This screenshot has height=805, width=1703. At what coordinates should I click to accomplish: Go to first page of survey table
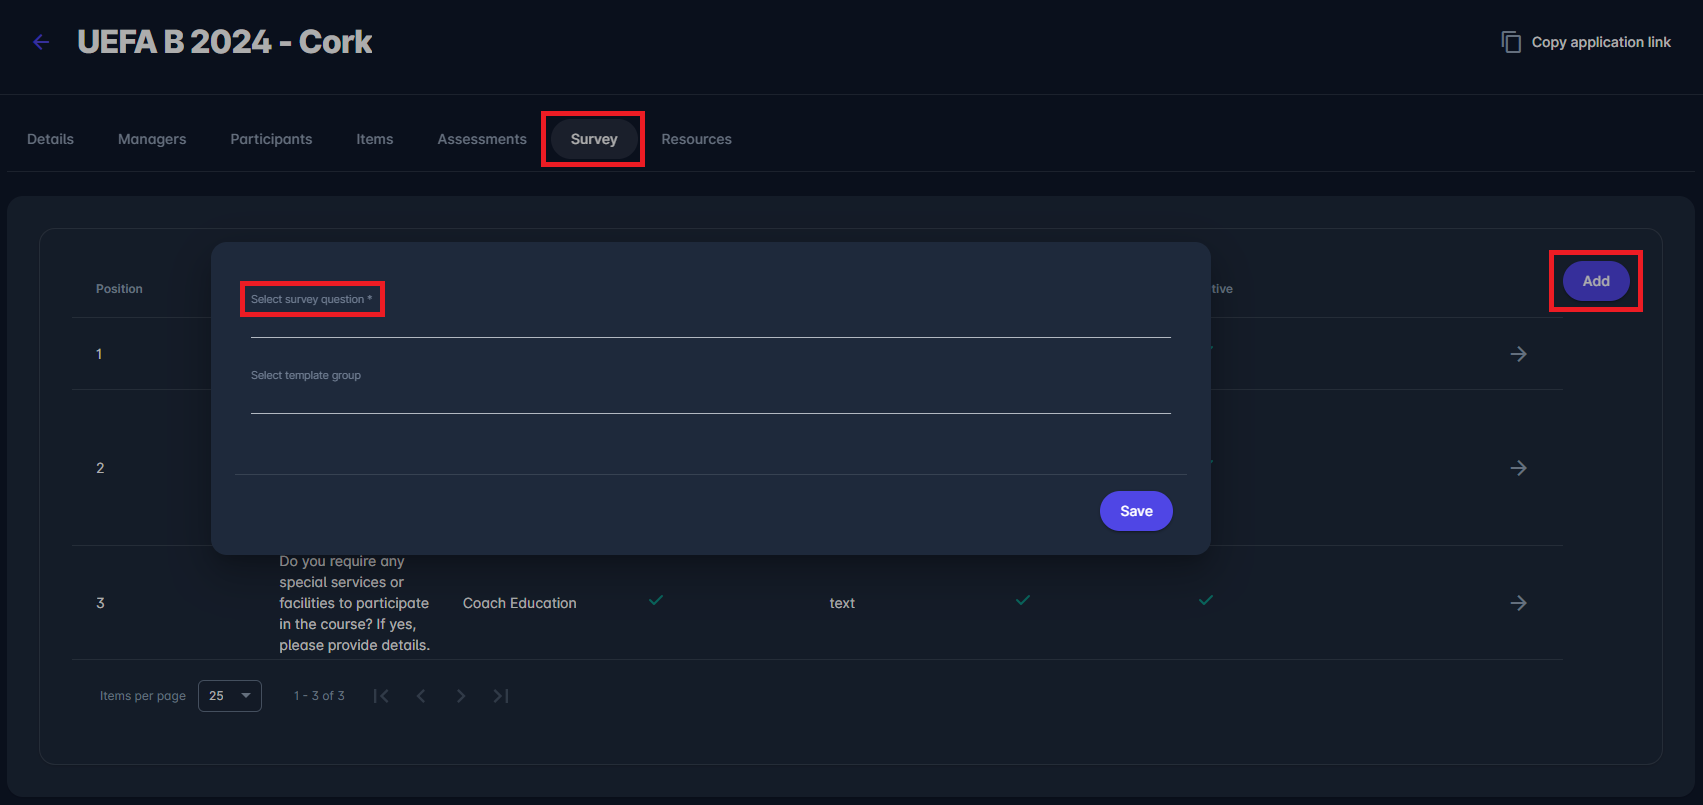click(381, 696)
